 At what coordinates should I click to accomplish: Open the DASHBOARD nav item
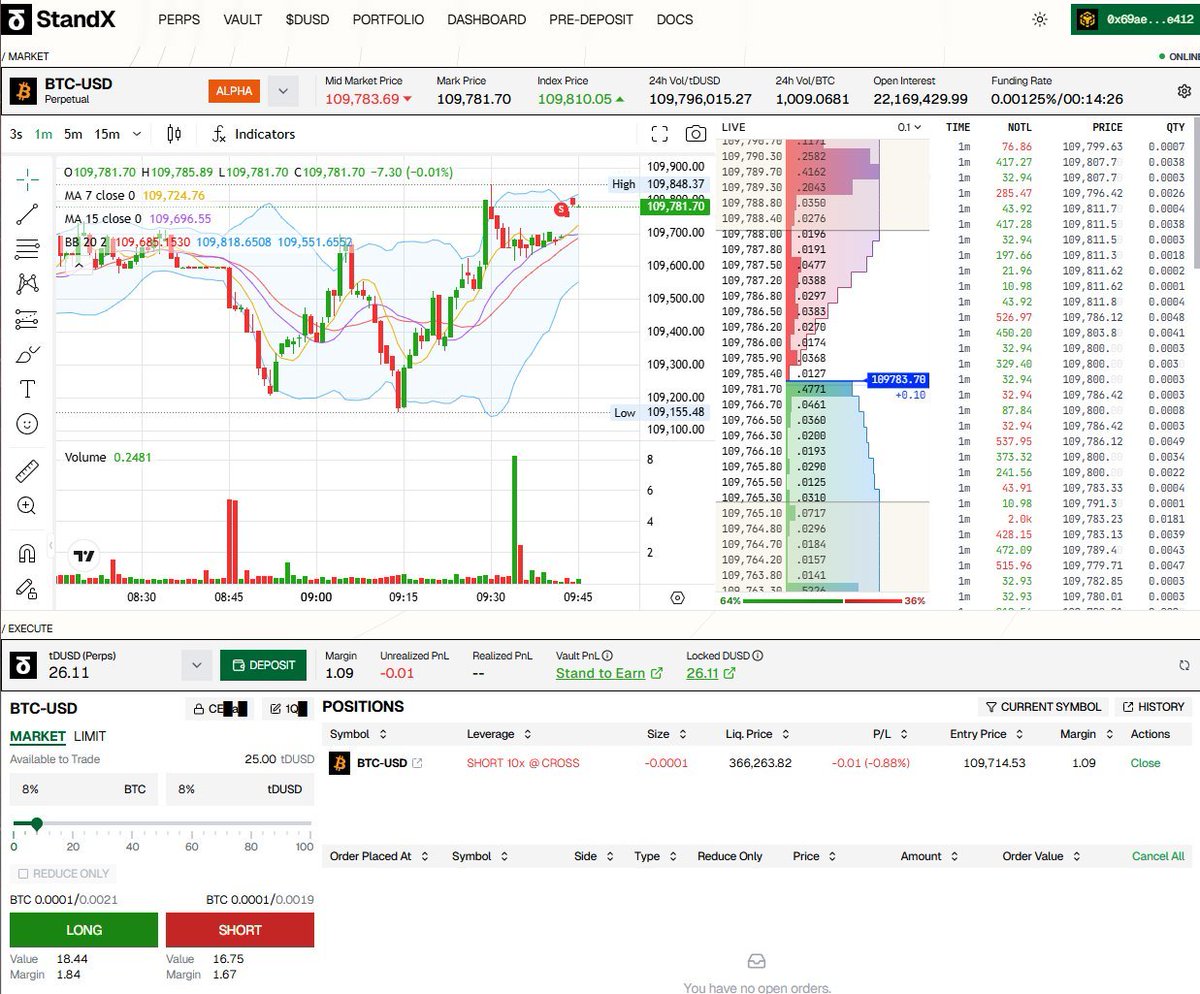(486, 19)
